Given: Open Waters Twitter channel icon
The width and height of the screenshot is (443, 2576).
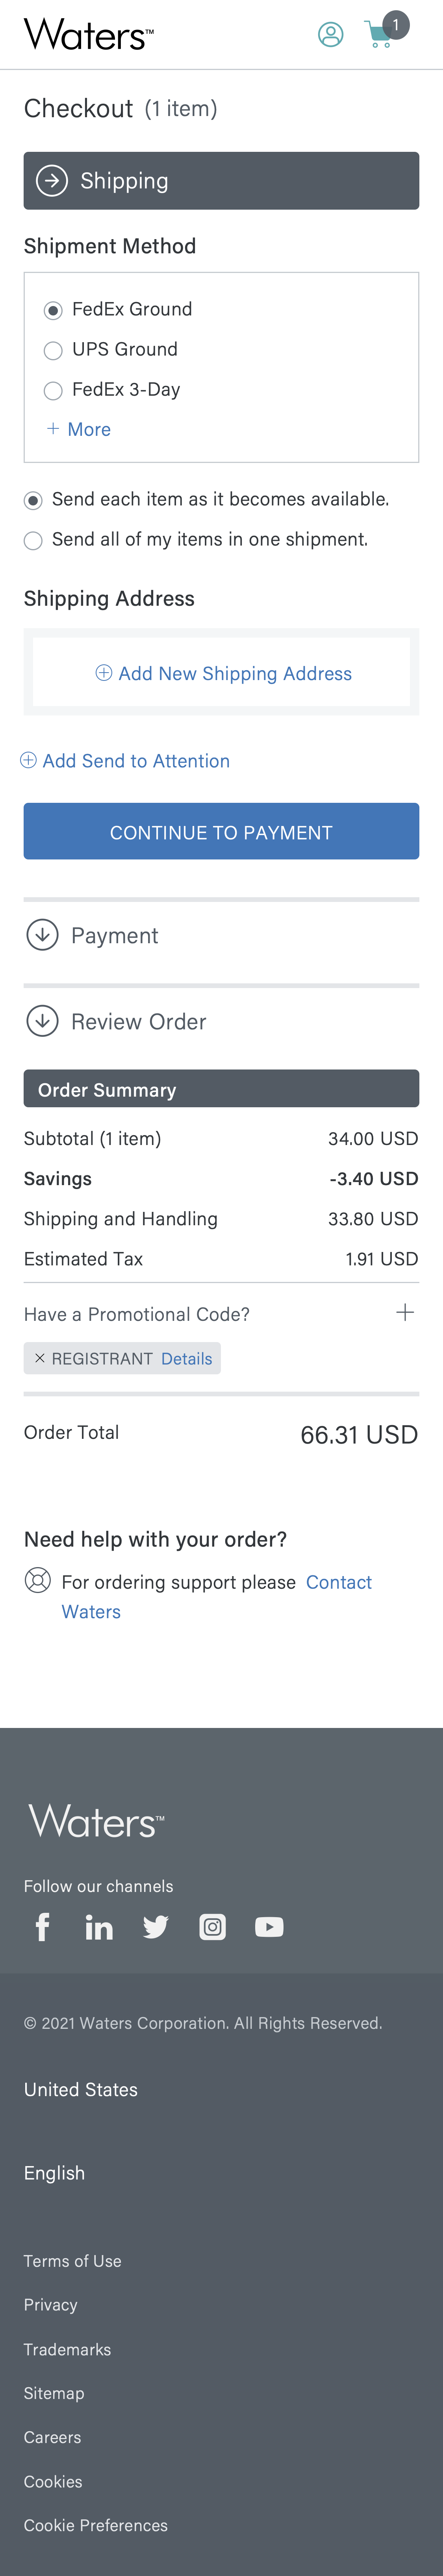Looking at the screenshot, I should (155, 1926).
